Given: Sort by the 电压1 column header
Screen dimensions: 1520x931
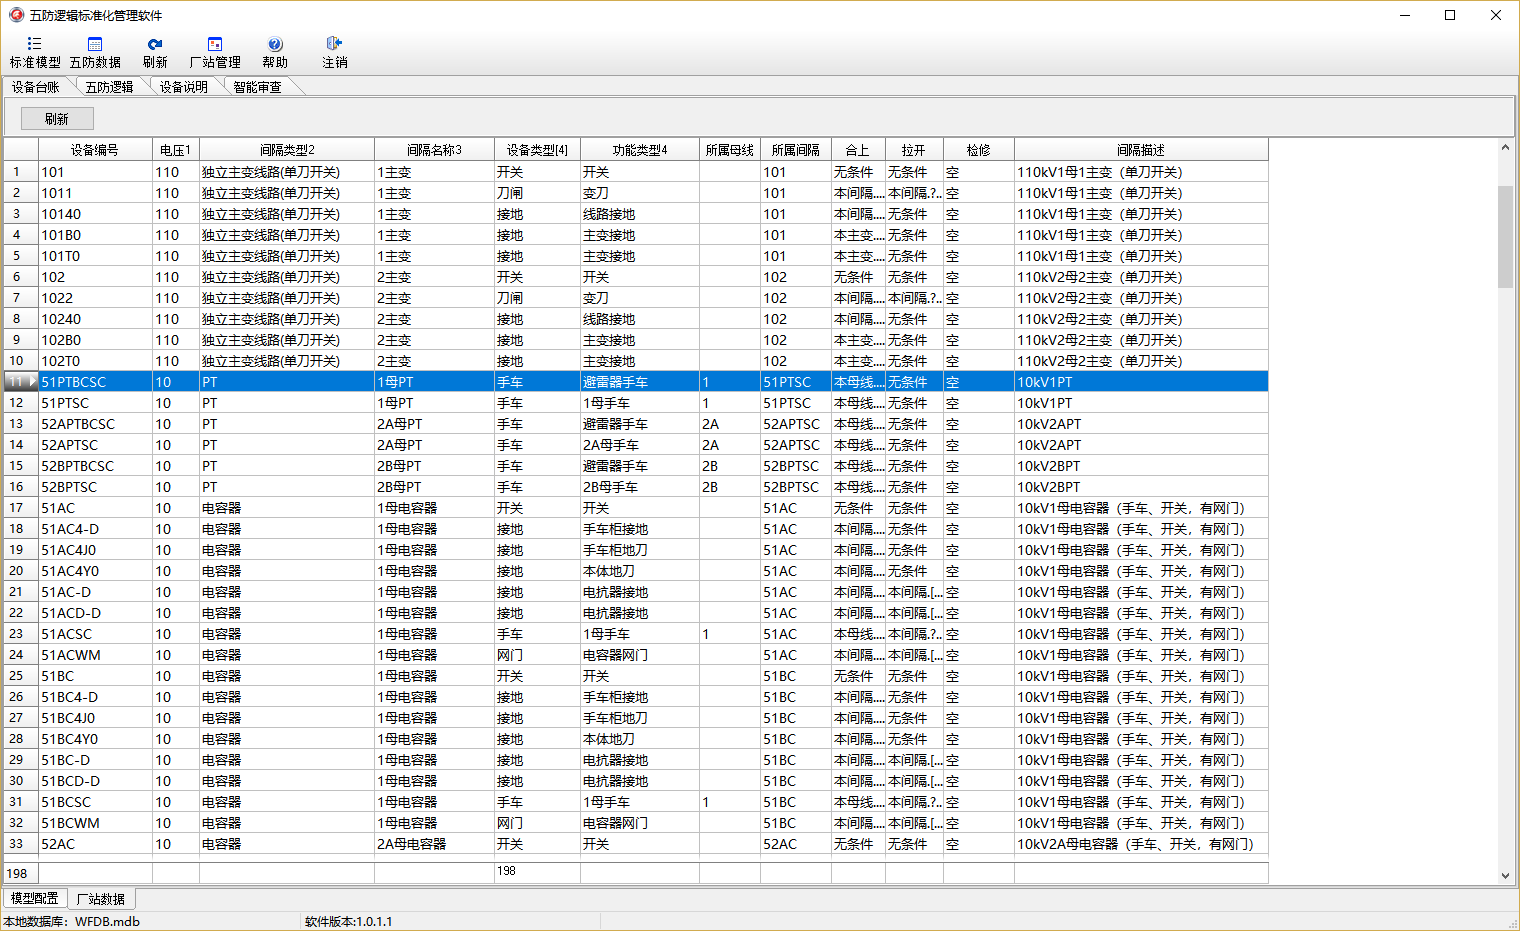Looking at the screenshot, I should 175,150.
